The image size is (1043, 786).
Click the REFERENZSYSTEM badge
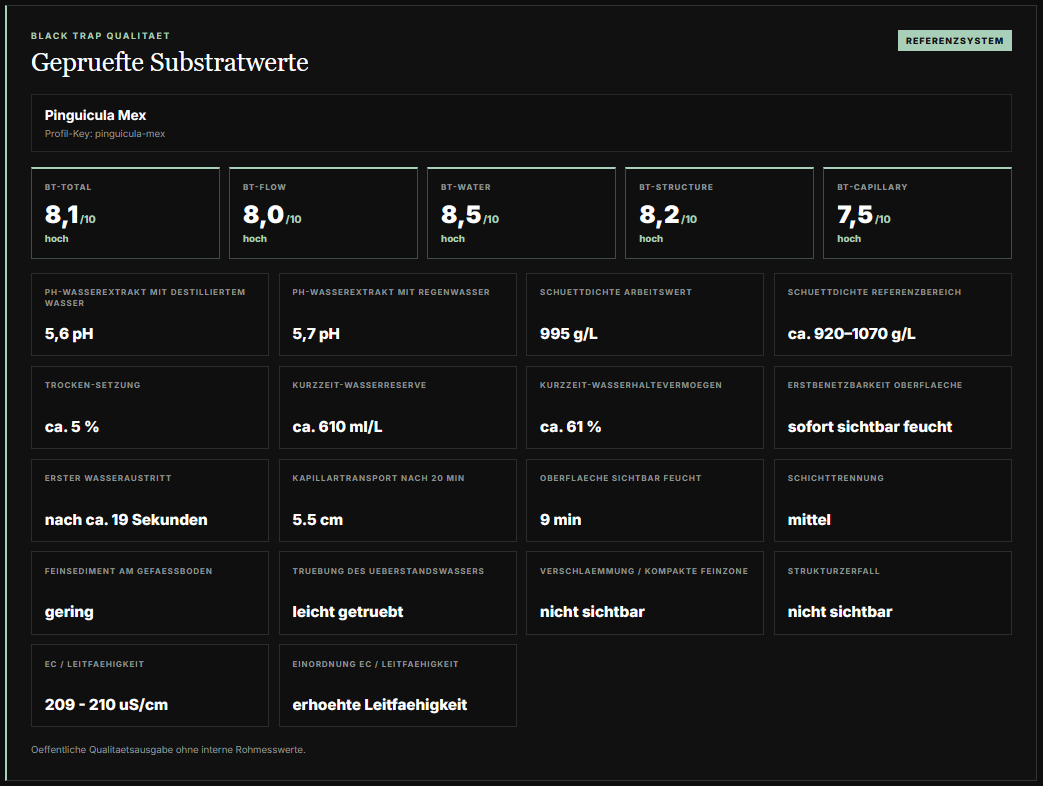[955, 41]
